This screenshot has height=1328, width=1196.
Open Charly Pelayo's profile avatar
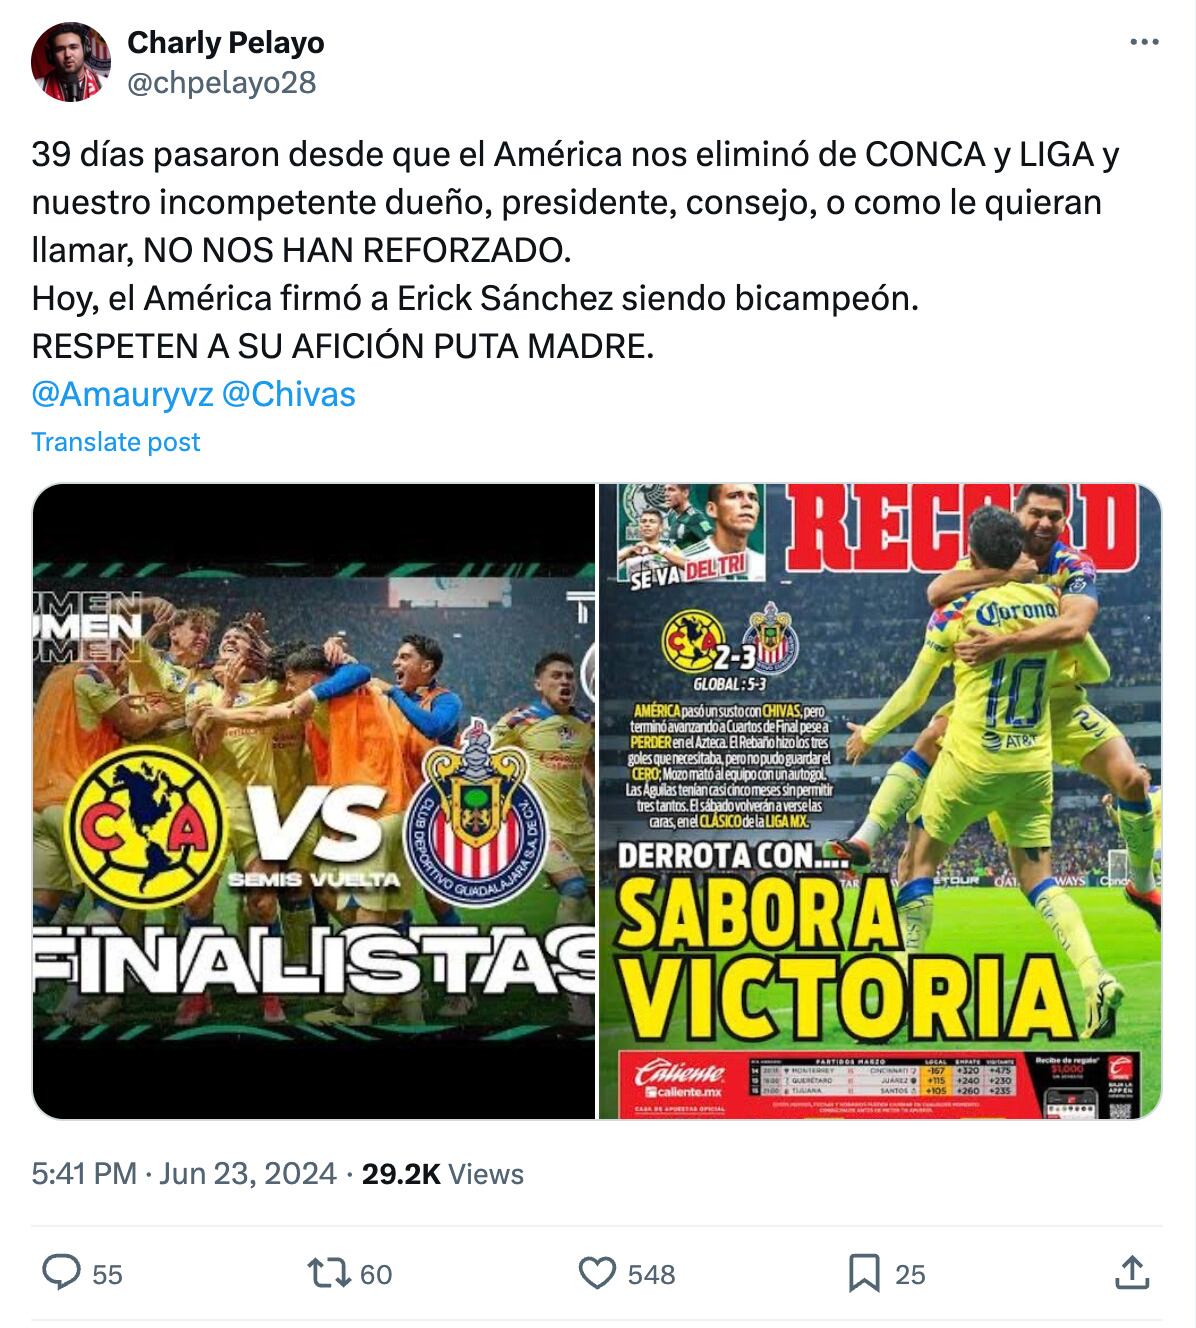tap(71, 62)
